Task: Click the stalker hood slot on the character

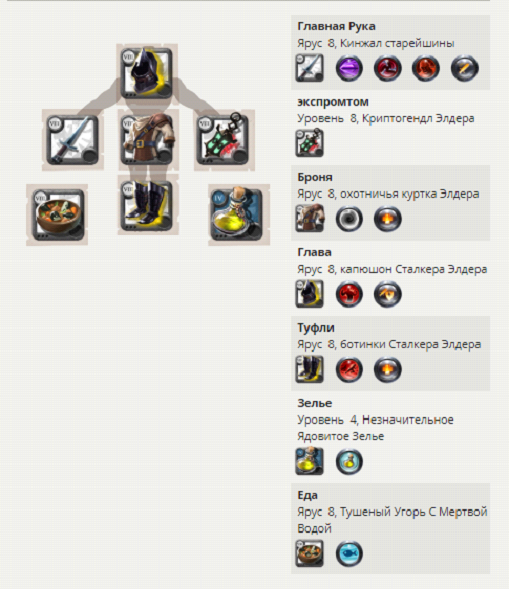Action: [147, 73]
